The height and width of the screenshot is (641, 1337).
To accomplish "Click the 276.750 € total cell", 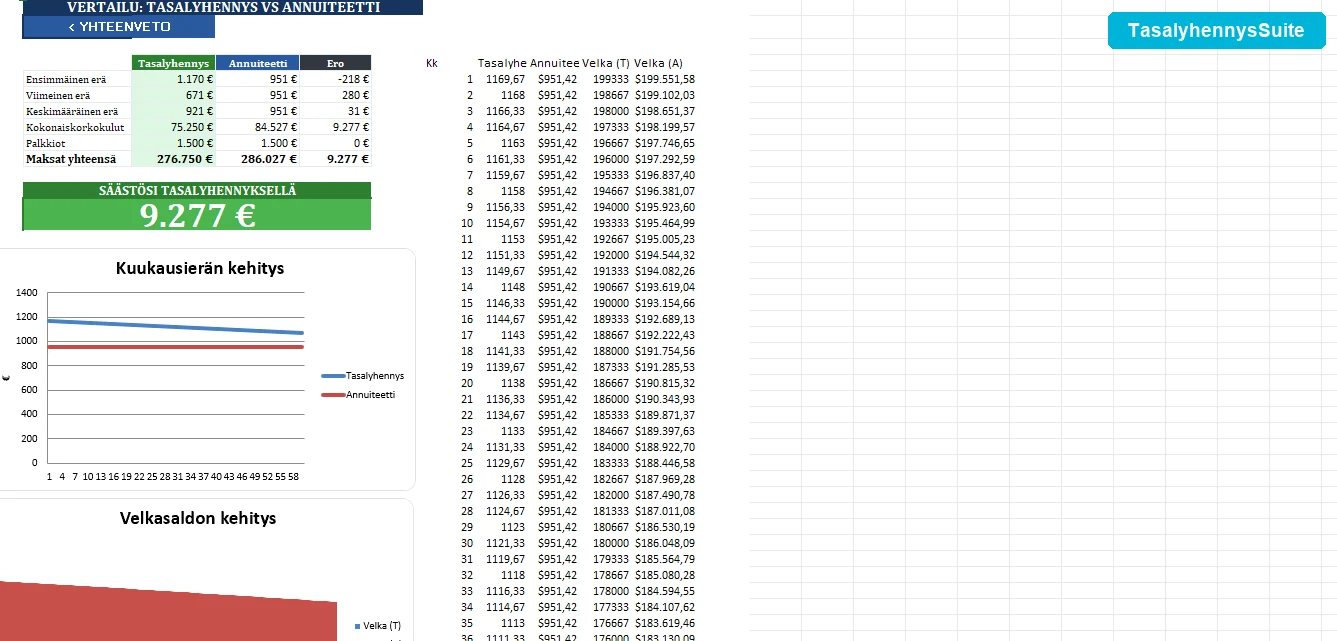I will click(173, 159).
